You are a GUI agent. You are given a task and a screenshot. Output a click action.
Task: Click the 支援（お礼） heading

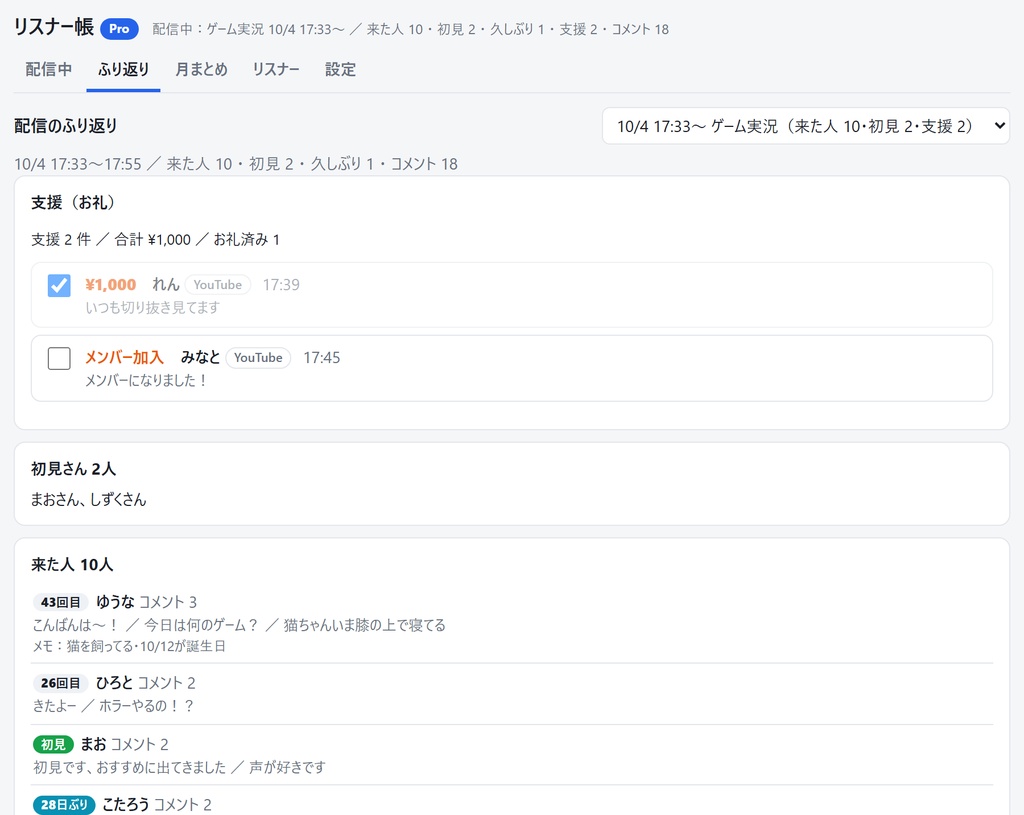73,203
